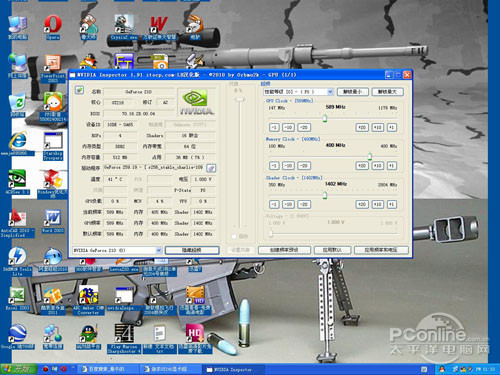Launch the DAEMON Tools Lite shortcut
The image size is (500, 375).
pyautogui.click(x=17, y=262)
